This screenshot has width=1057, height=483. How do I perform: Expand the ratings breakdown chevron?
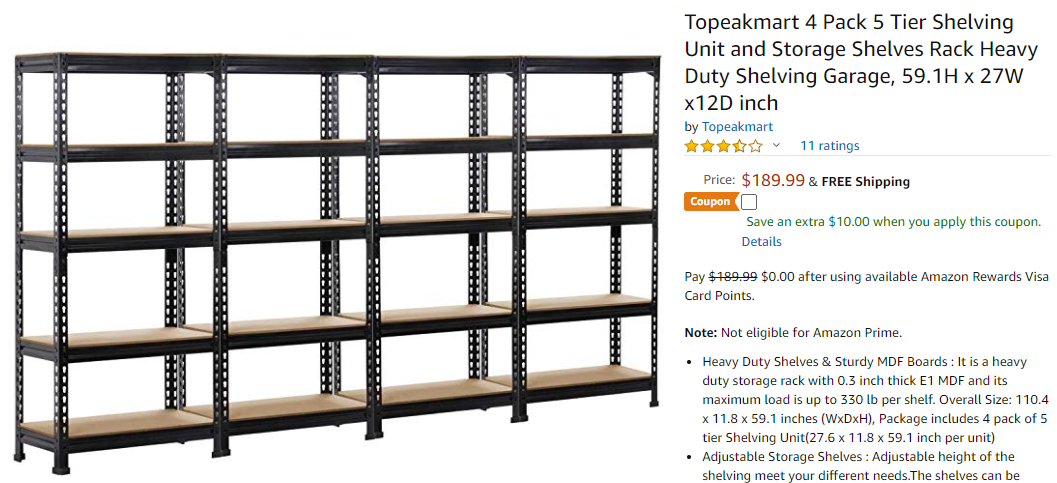[776, 146]
